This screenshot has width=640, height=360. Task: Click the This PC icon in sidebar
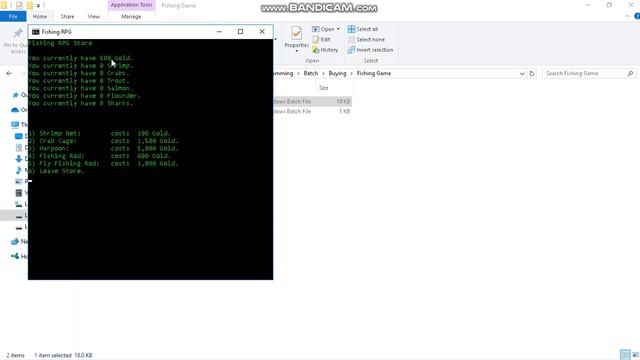pyautogui.click(x=15, y=124)
